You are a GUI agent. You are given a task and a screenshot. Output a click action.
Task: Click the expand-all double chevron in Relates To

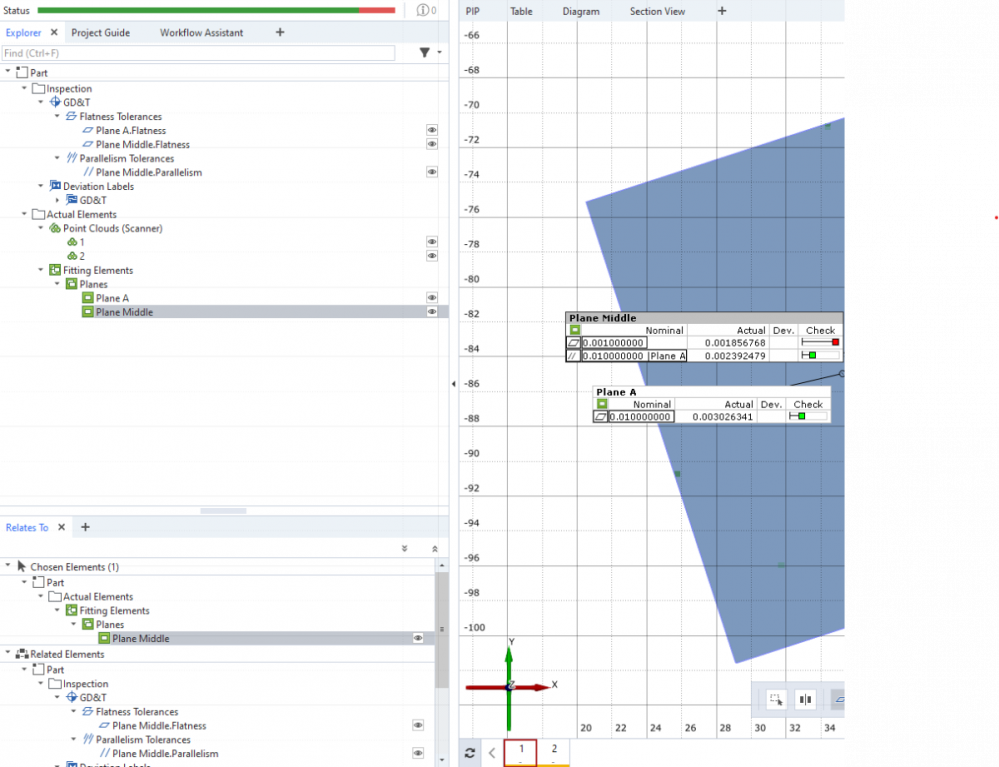(404, 548)
